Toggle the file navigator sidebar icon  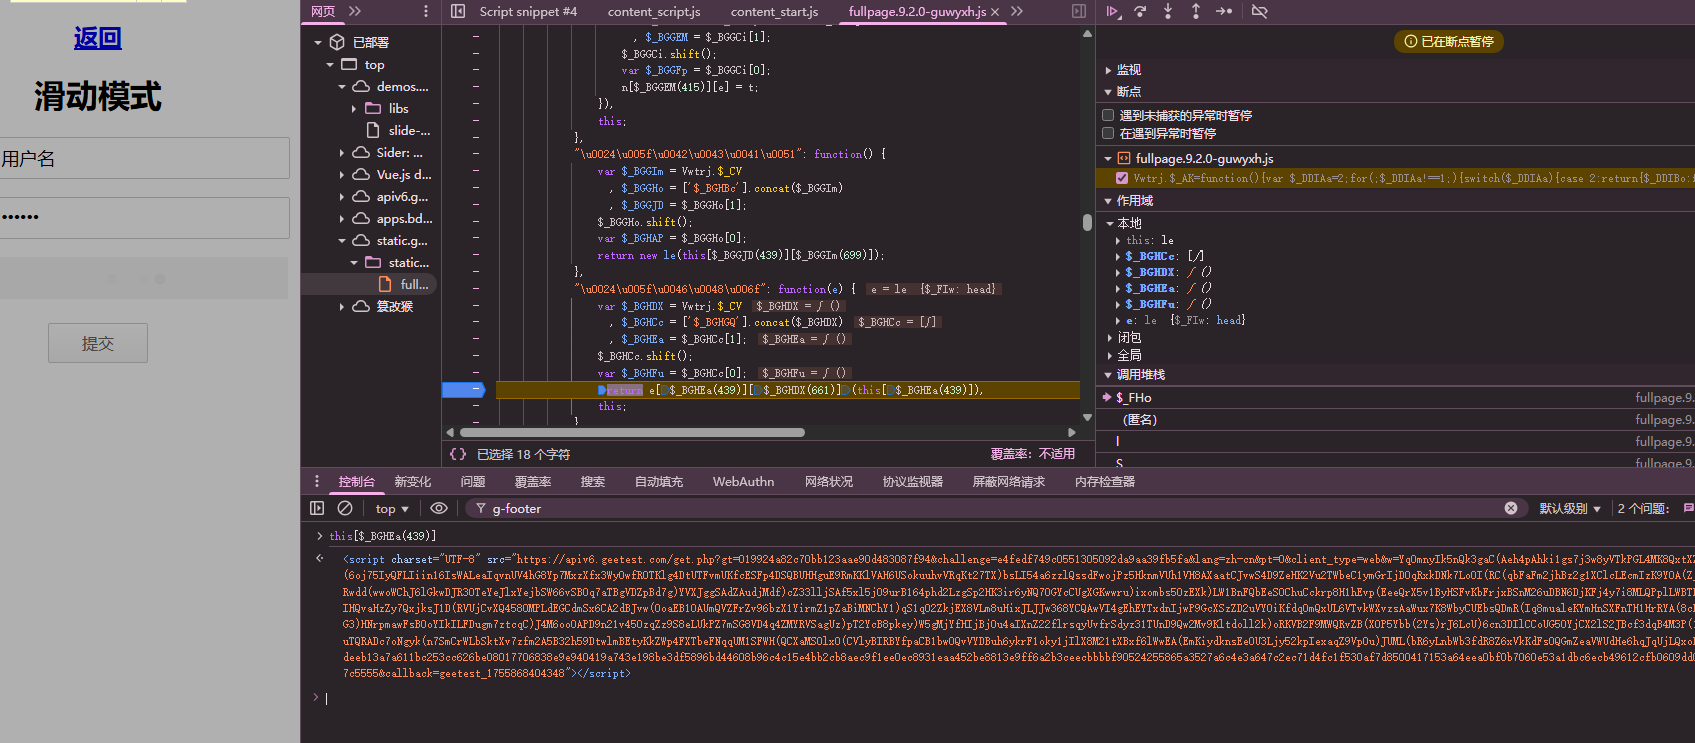(x=458, y=11)
